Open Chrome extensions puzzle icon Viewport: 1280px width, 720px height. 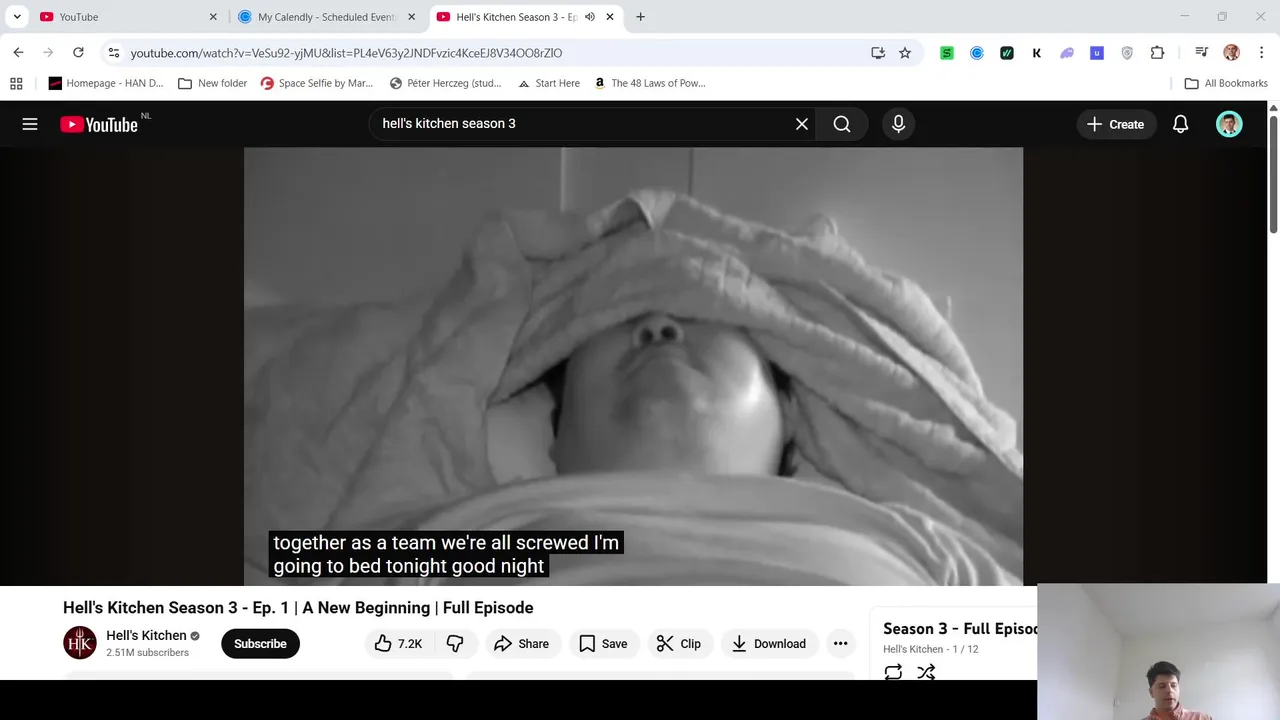(x=1158, y=53)
